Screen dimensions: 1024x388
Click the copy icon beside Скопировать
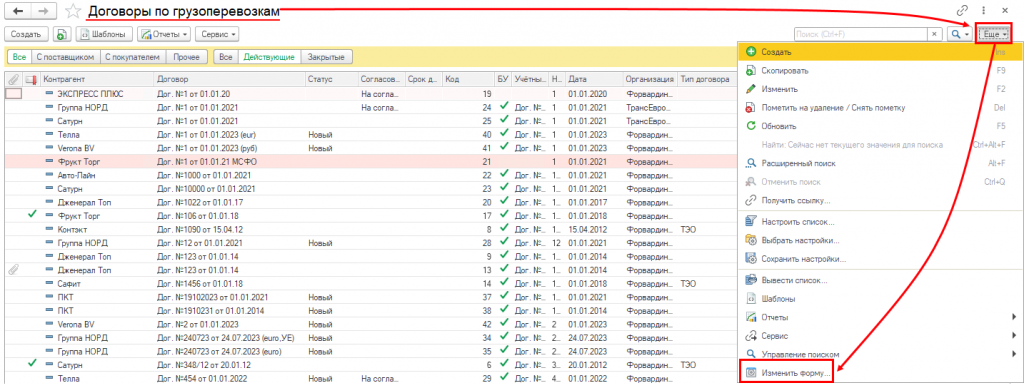pyautogui.click(x=751, y=70)
